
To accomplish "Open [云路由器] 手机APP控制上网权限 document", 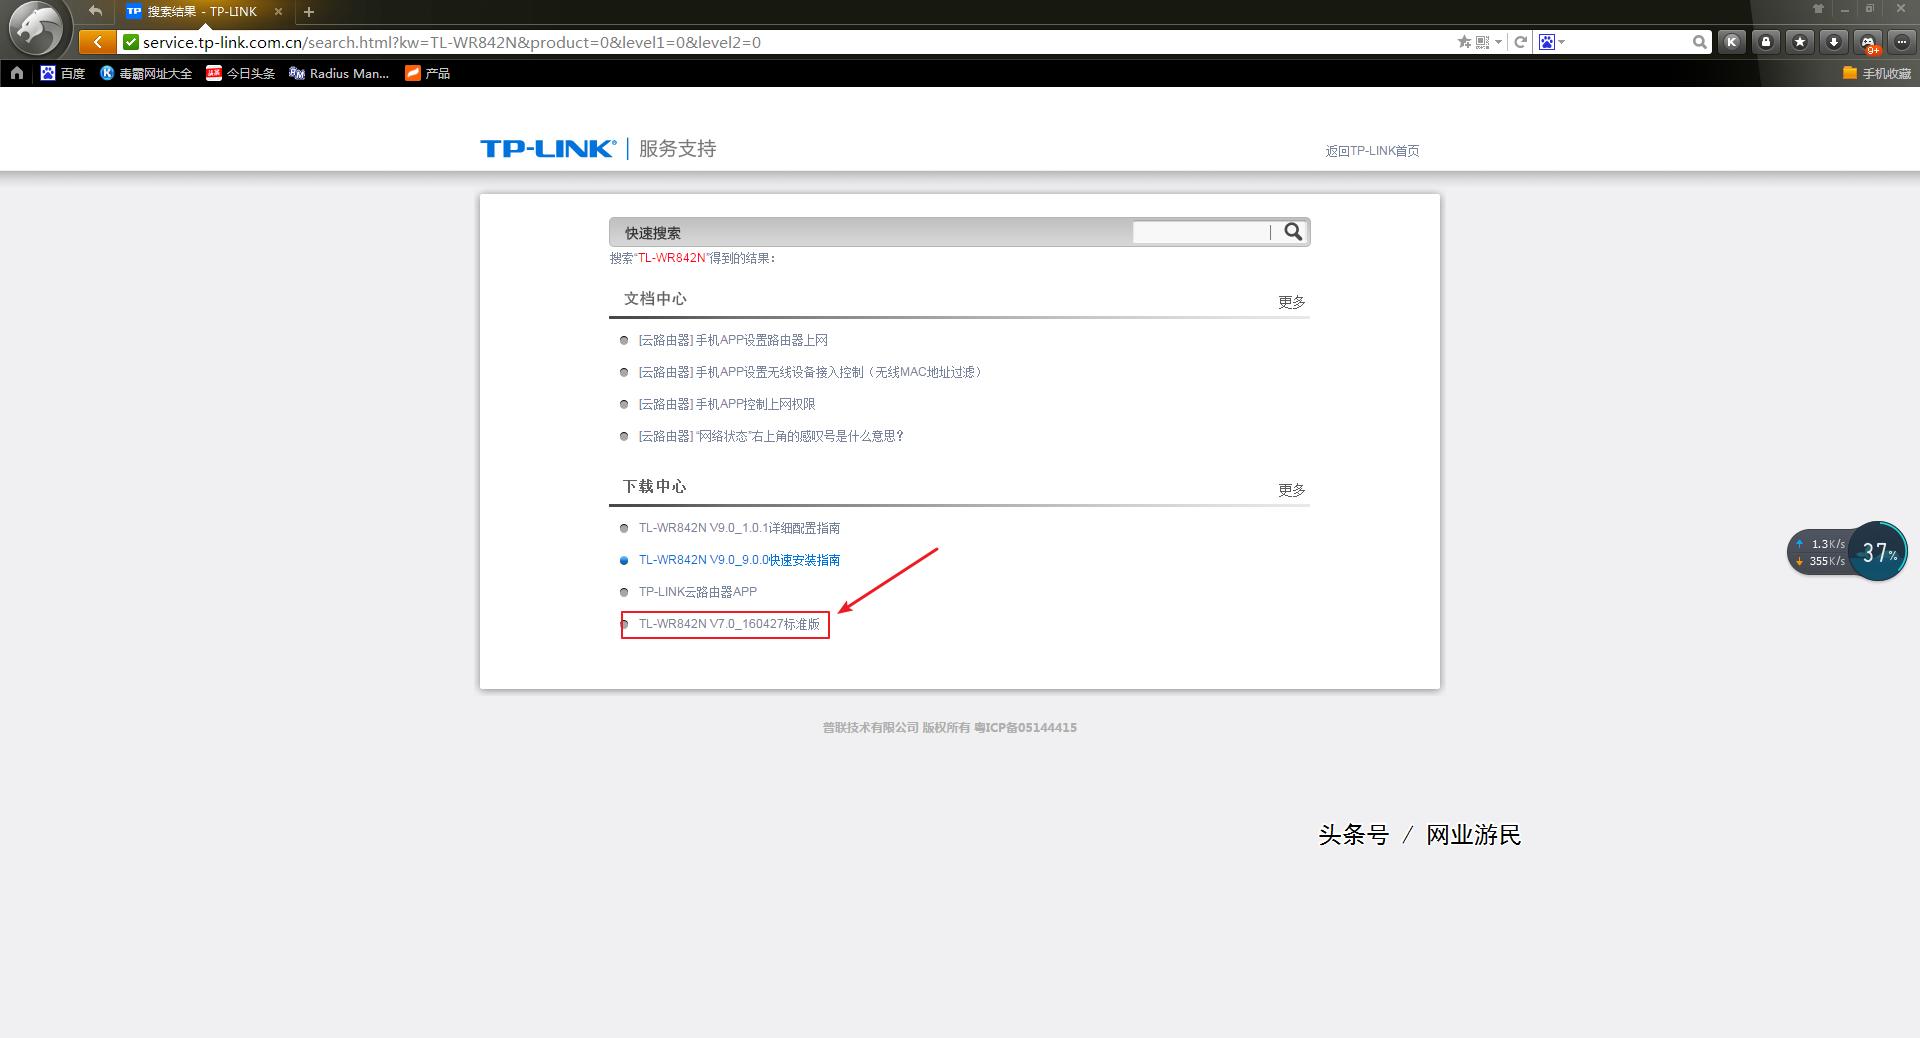I will pos(727,404).
